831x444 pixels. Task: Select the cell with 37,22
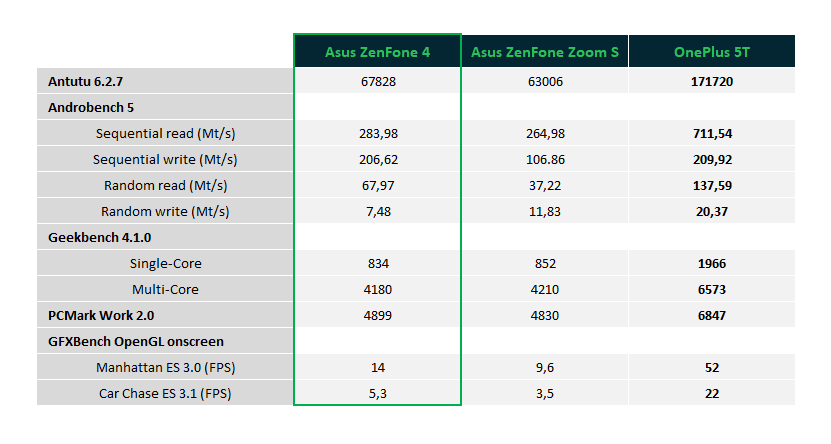click(545, 185)
